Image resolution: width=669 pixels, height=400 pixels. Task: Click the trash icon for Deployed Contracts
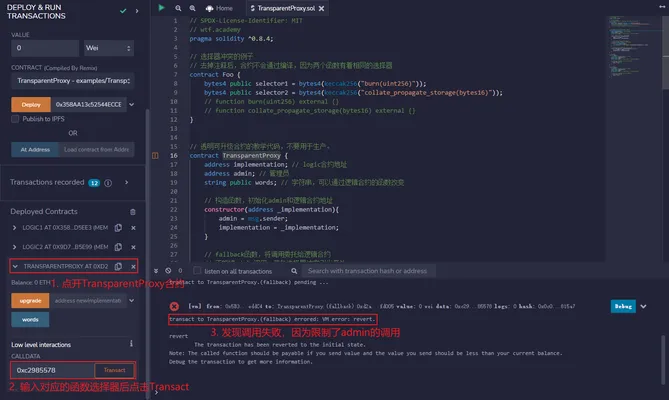coord(133,212)
